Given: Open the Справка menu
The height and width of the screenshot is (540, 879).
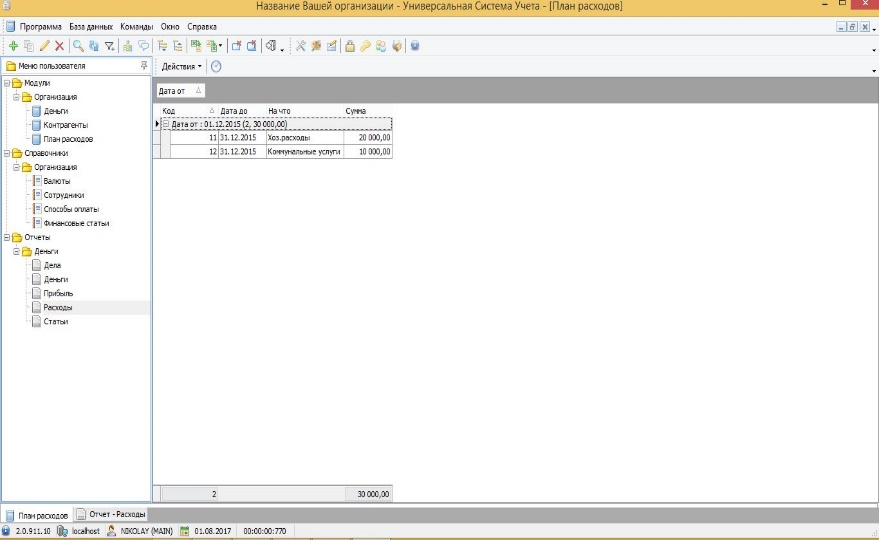Looking at the screenshot, I should pyautogui.click(x=202, y=26).
